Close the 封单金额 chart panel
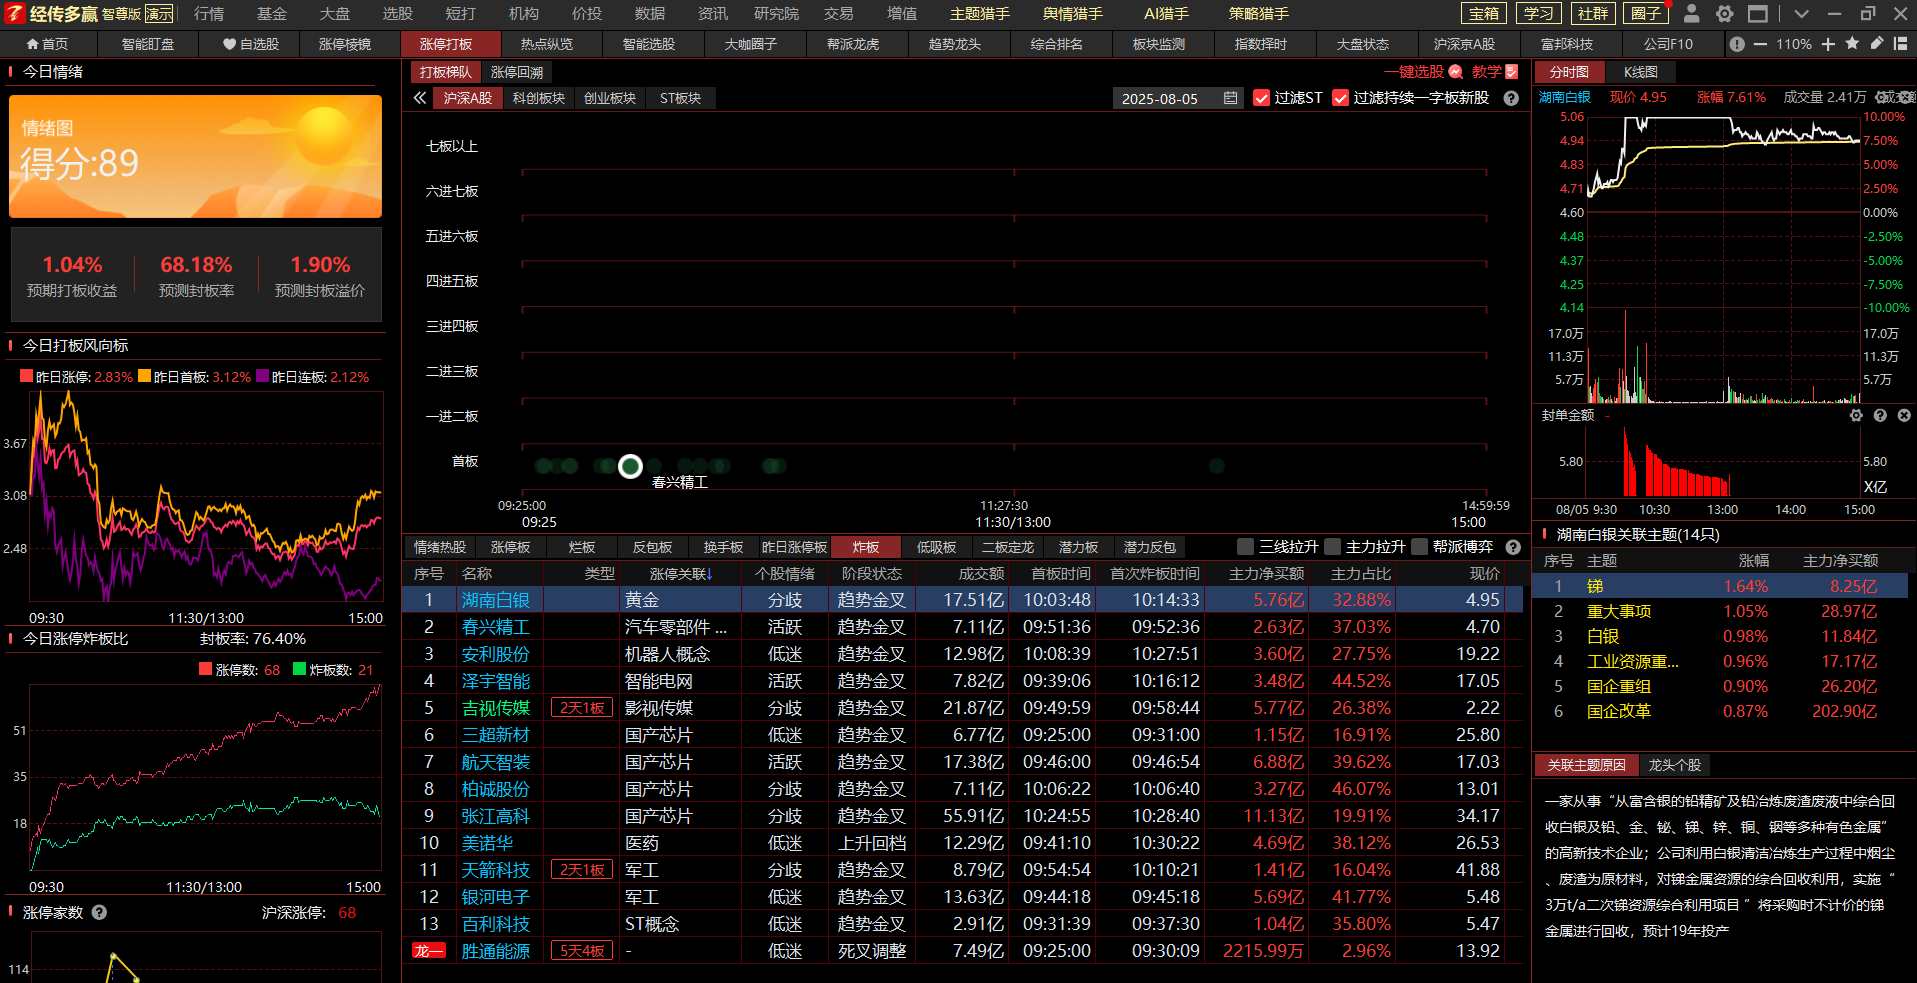The width and height of the screenshot is (1917, 983). (1904, 415)
